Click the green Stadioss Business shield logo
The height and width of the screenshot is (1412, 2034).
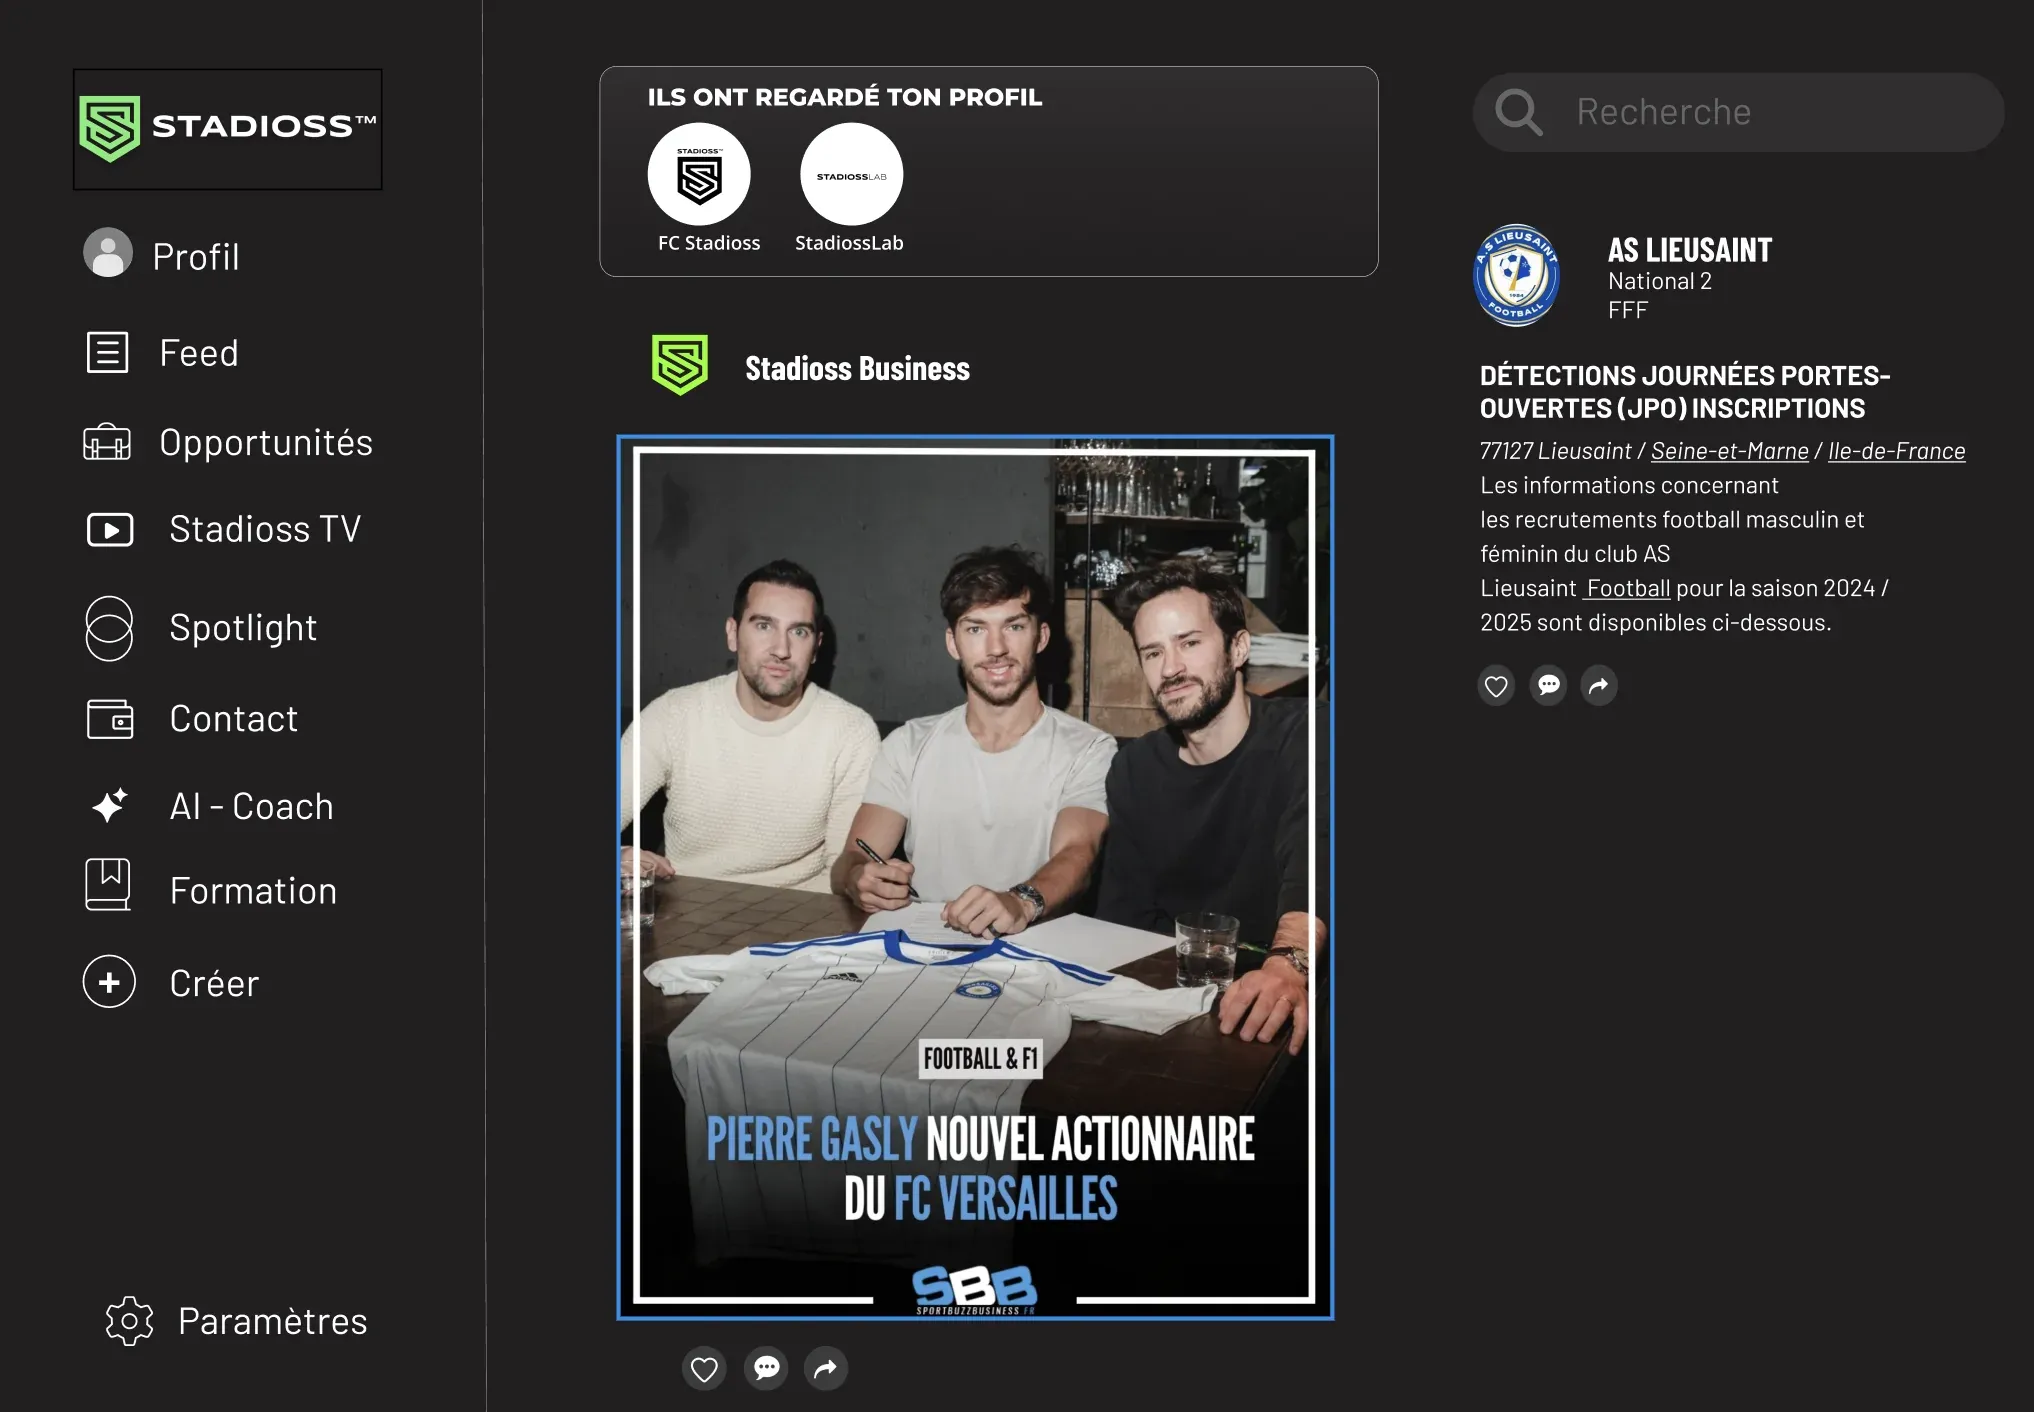tap(680, 365)
